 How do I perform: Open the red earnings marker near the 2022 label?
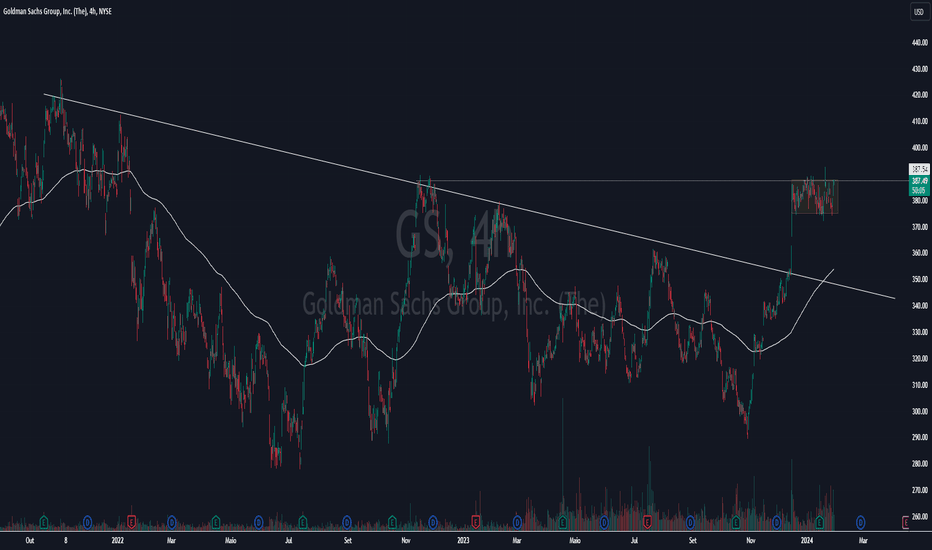[x=131, y=521]
